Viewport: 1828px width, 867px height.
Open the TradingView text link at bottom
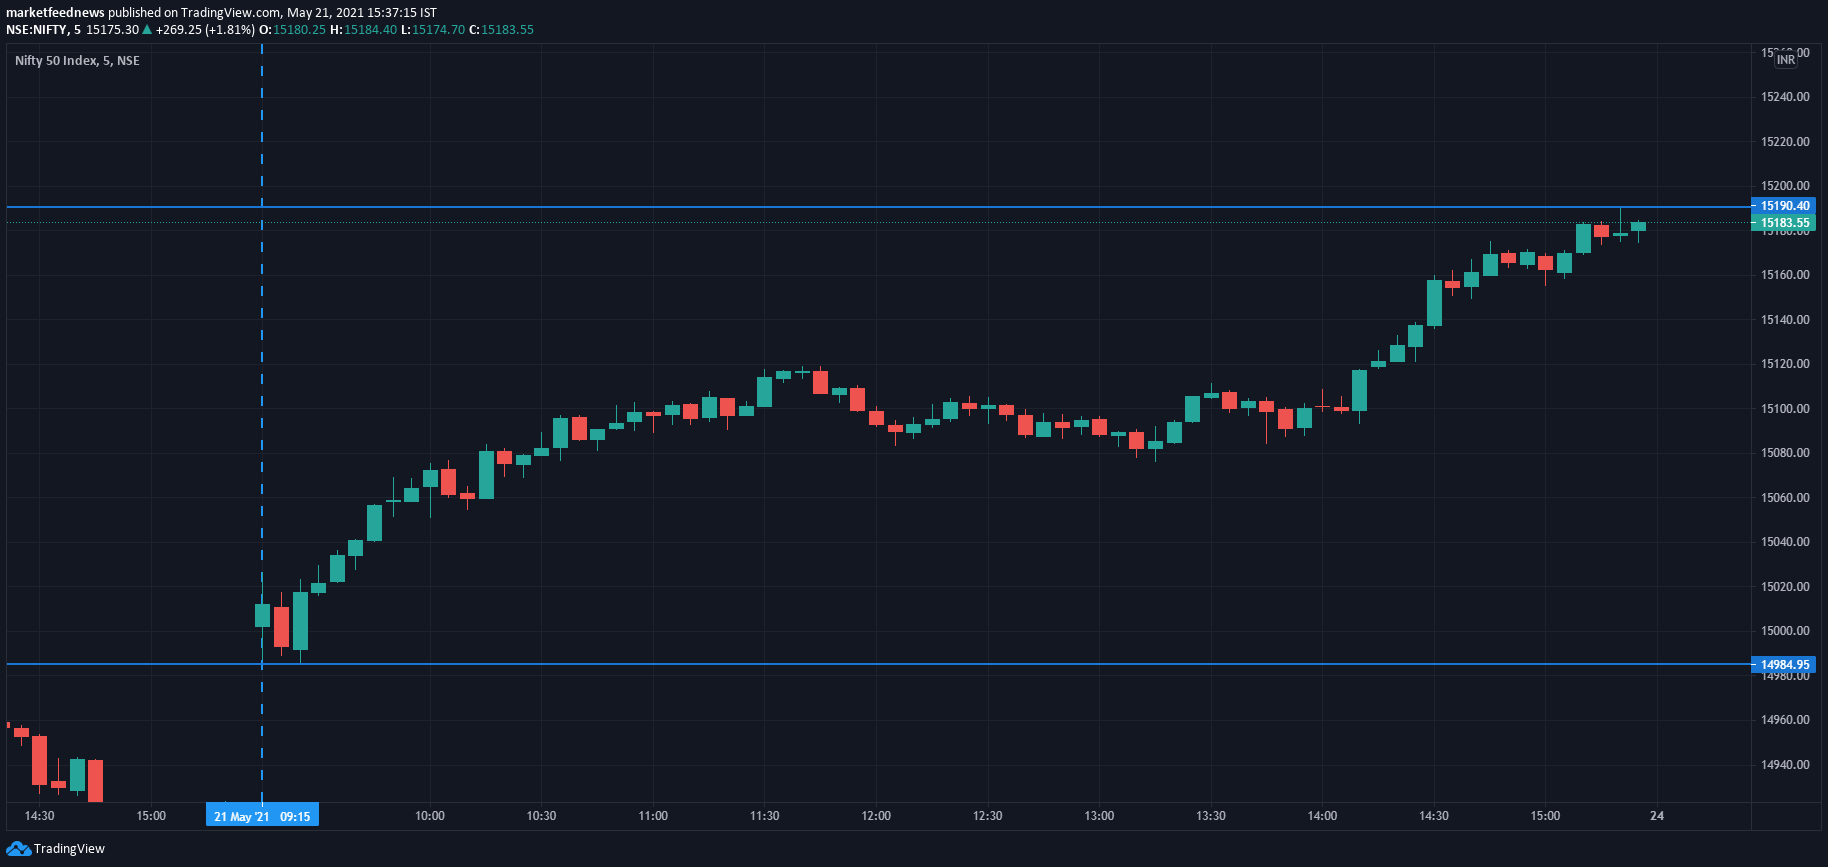pyautogui.click(x=69, y=849)
